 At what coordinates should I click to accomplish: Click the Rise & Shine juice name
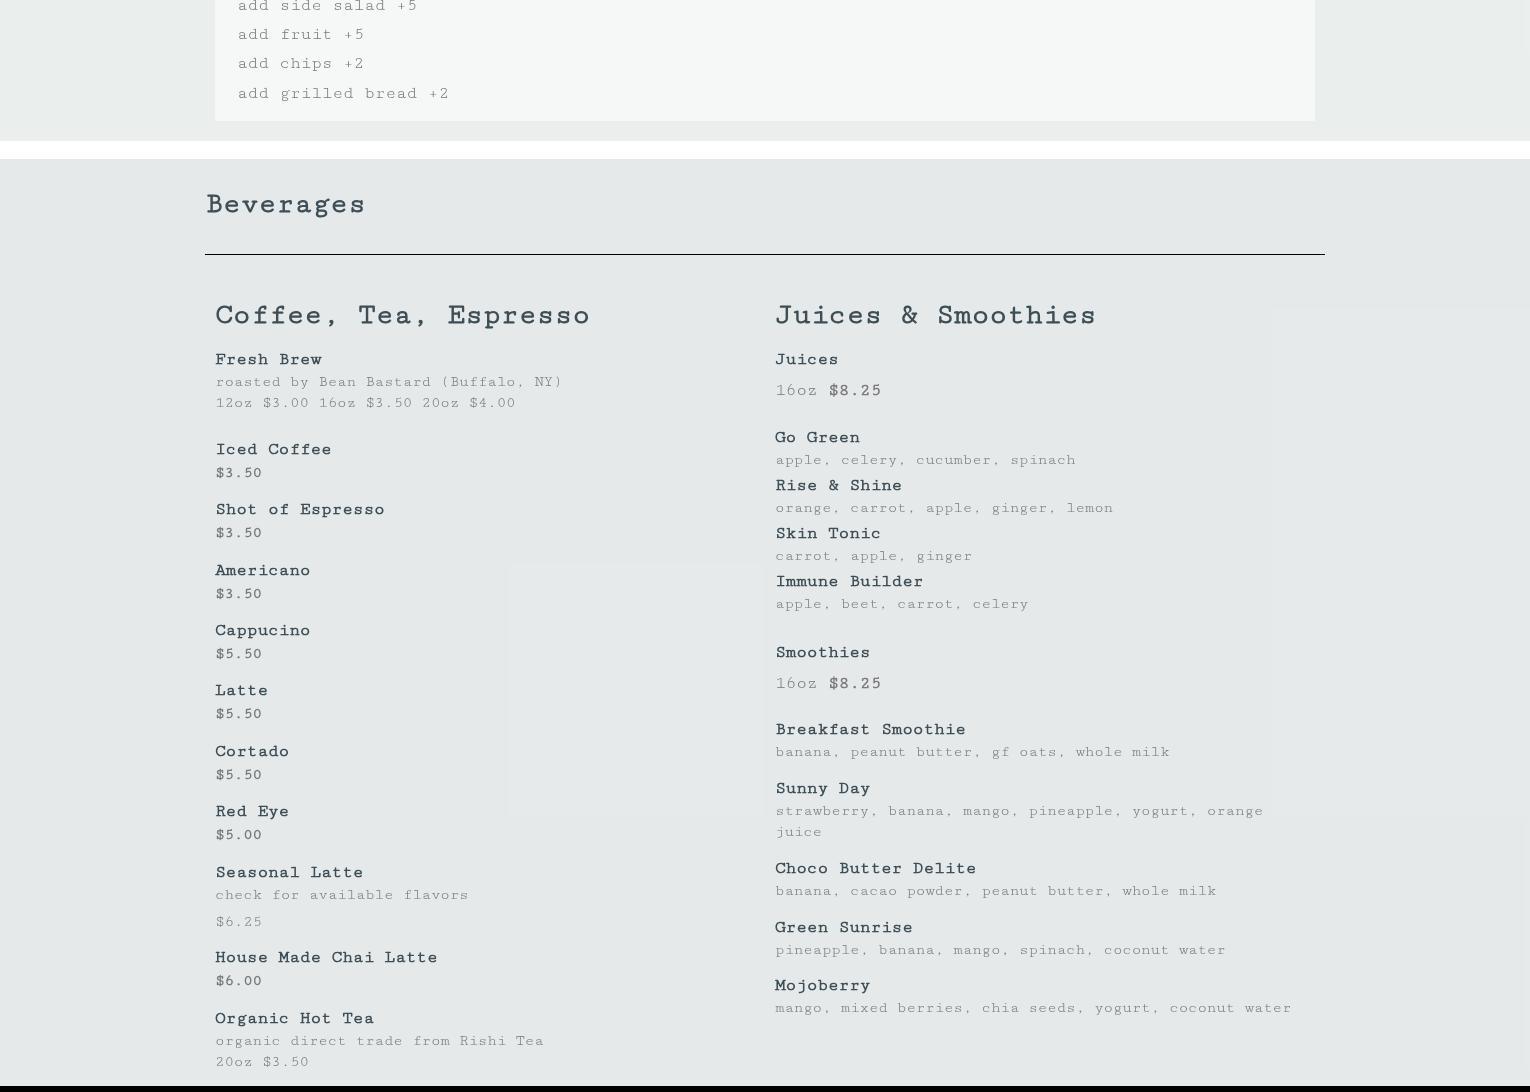(x=838, y=486)
